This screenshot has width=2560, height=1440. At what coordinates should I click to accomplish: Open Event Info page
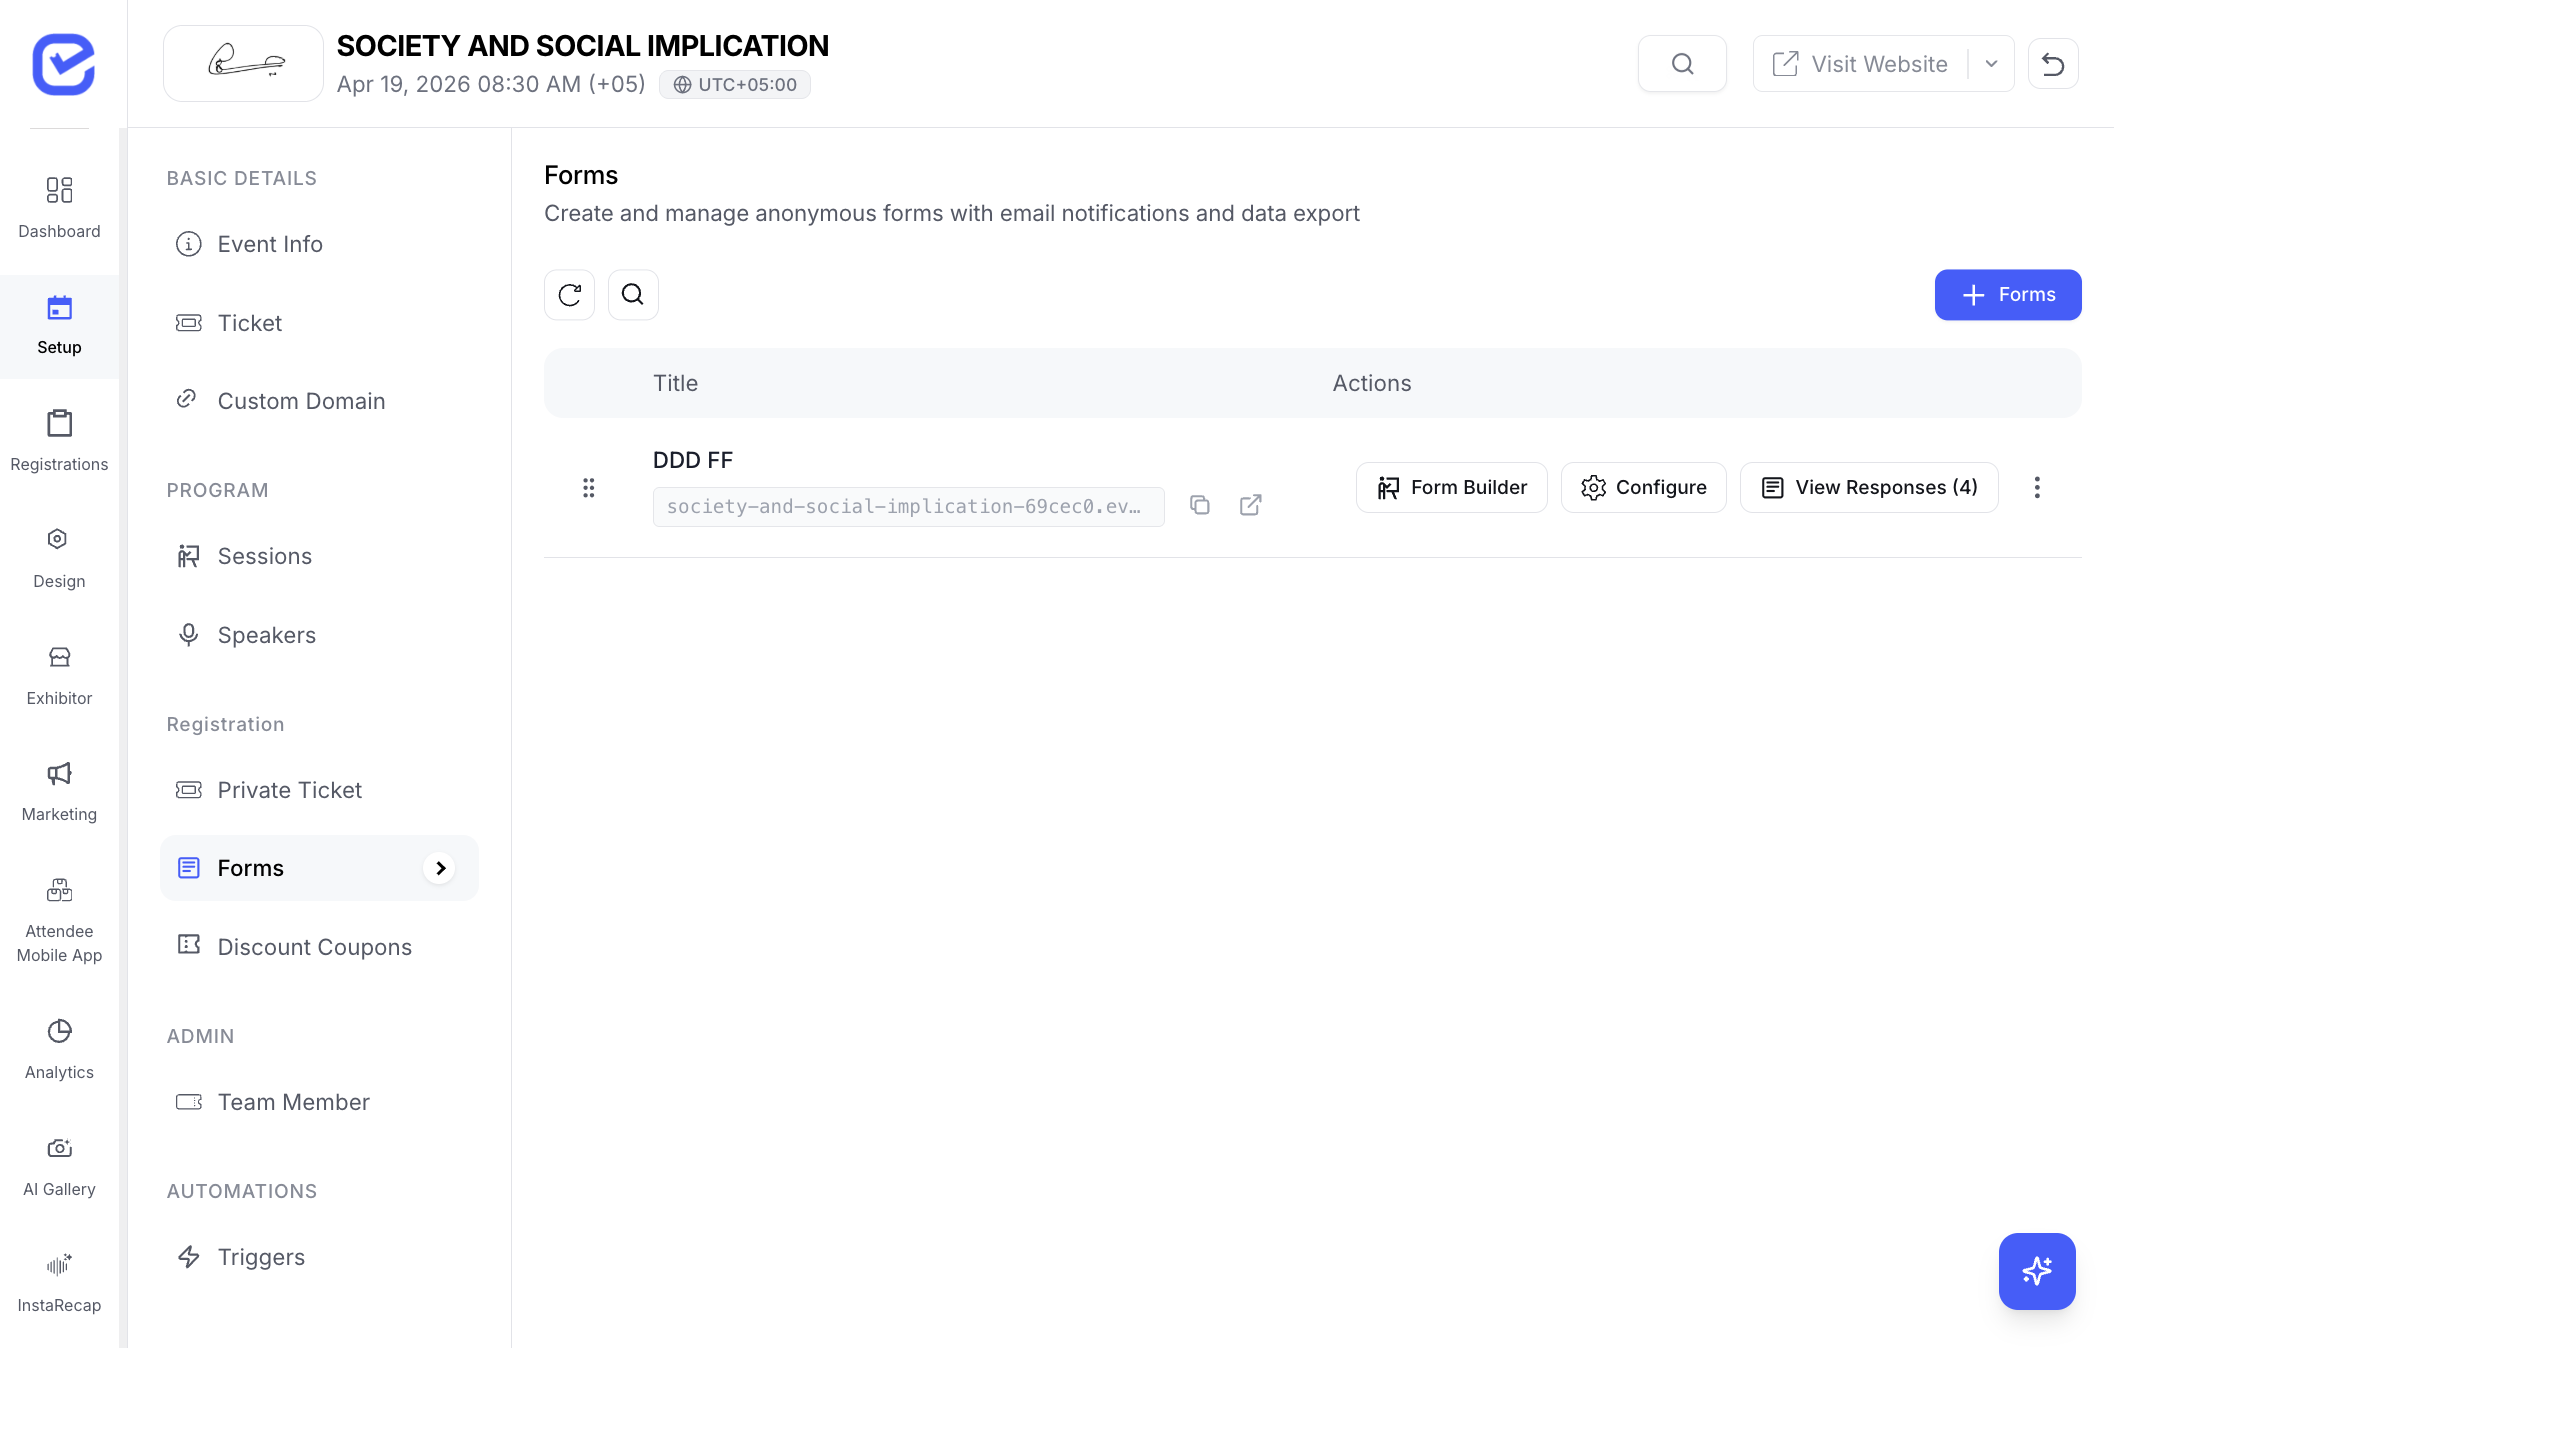[x=320, y=244]
